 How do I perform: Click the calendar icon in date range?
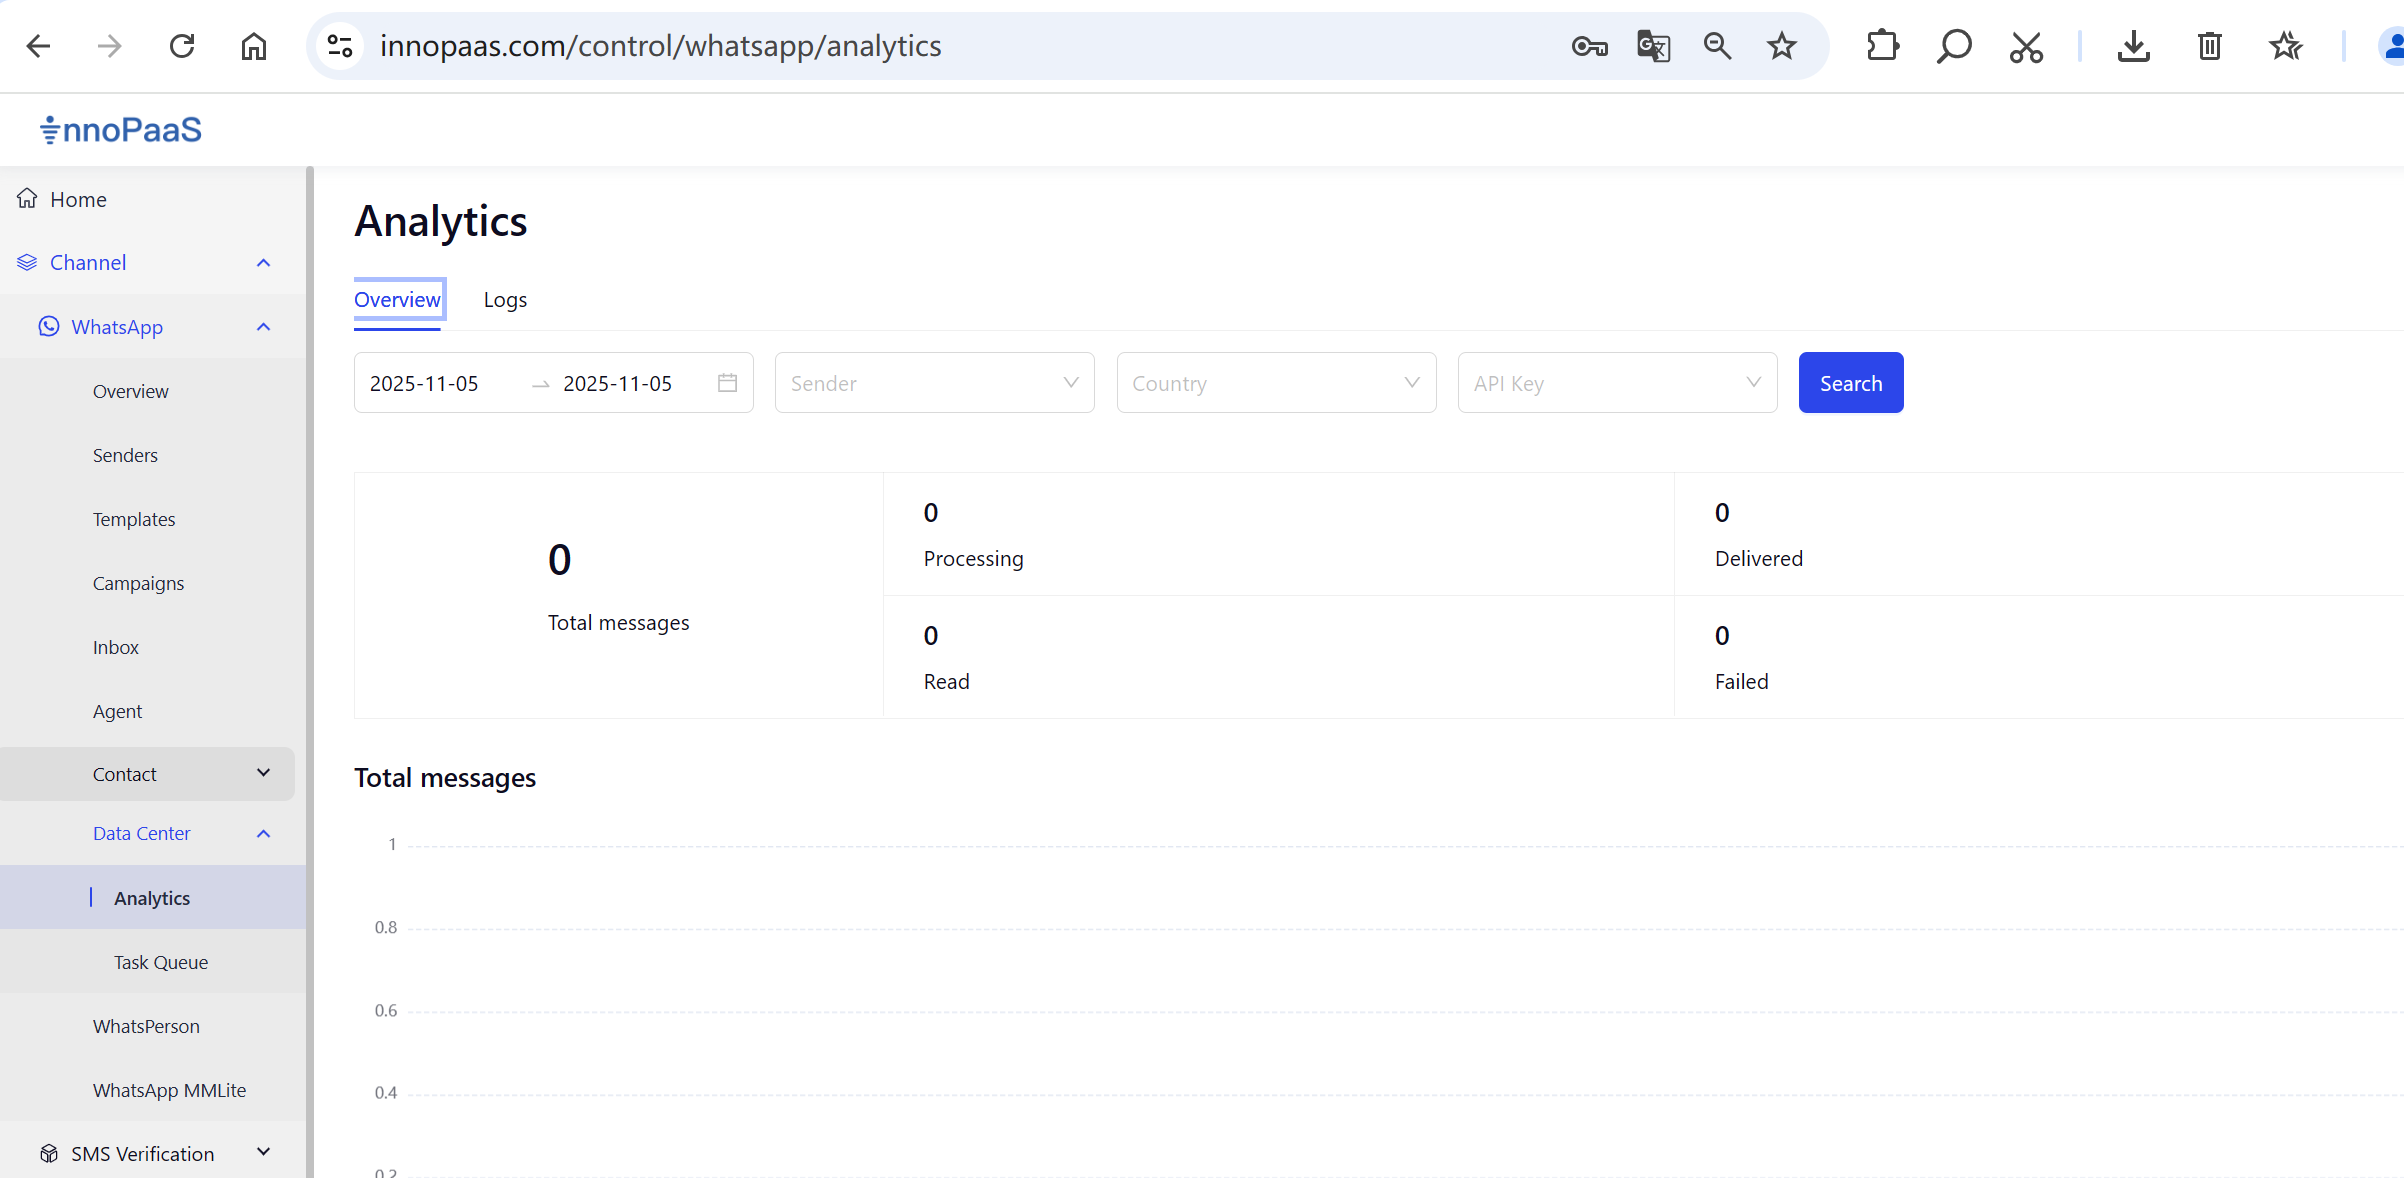[x=727, y=383]
